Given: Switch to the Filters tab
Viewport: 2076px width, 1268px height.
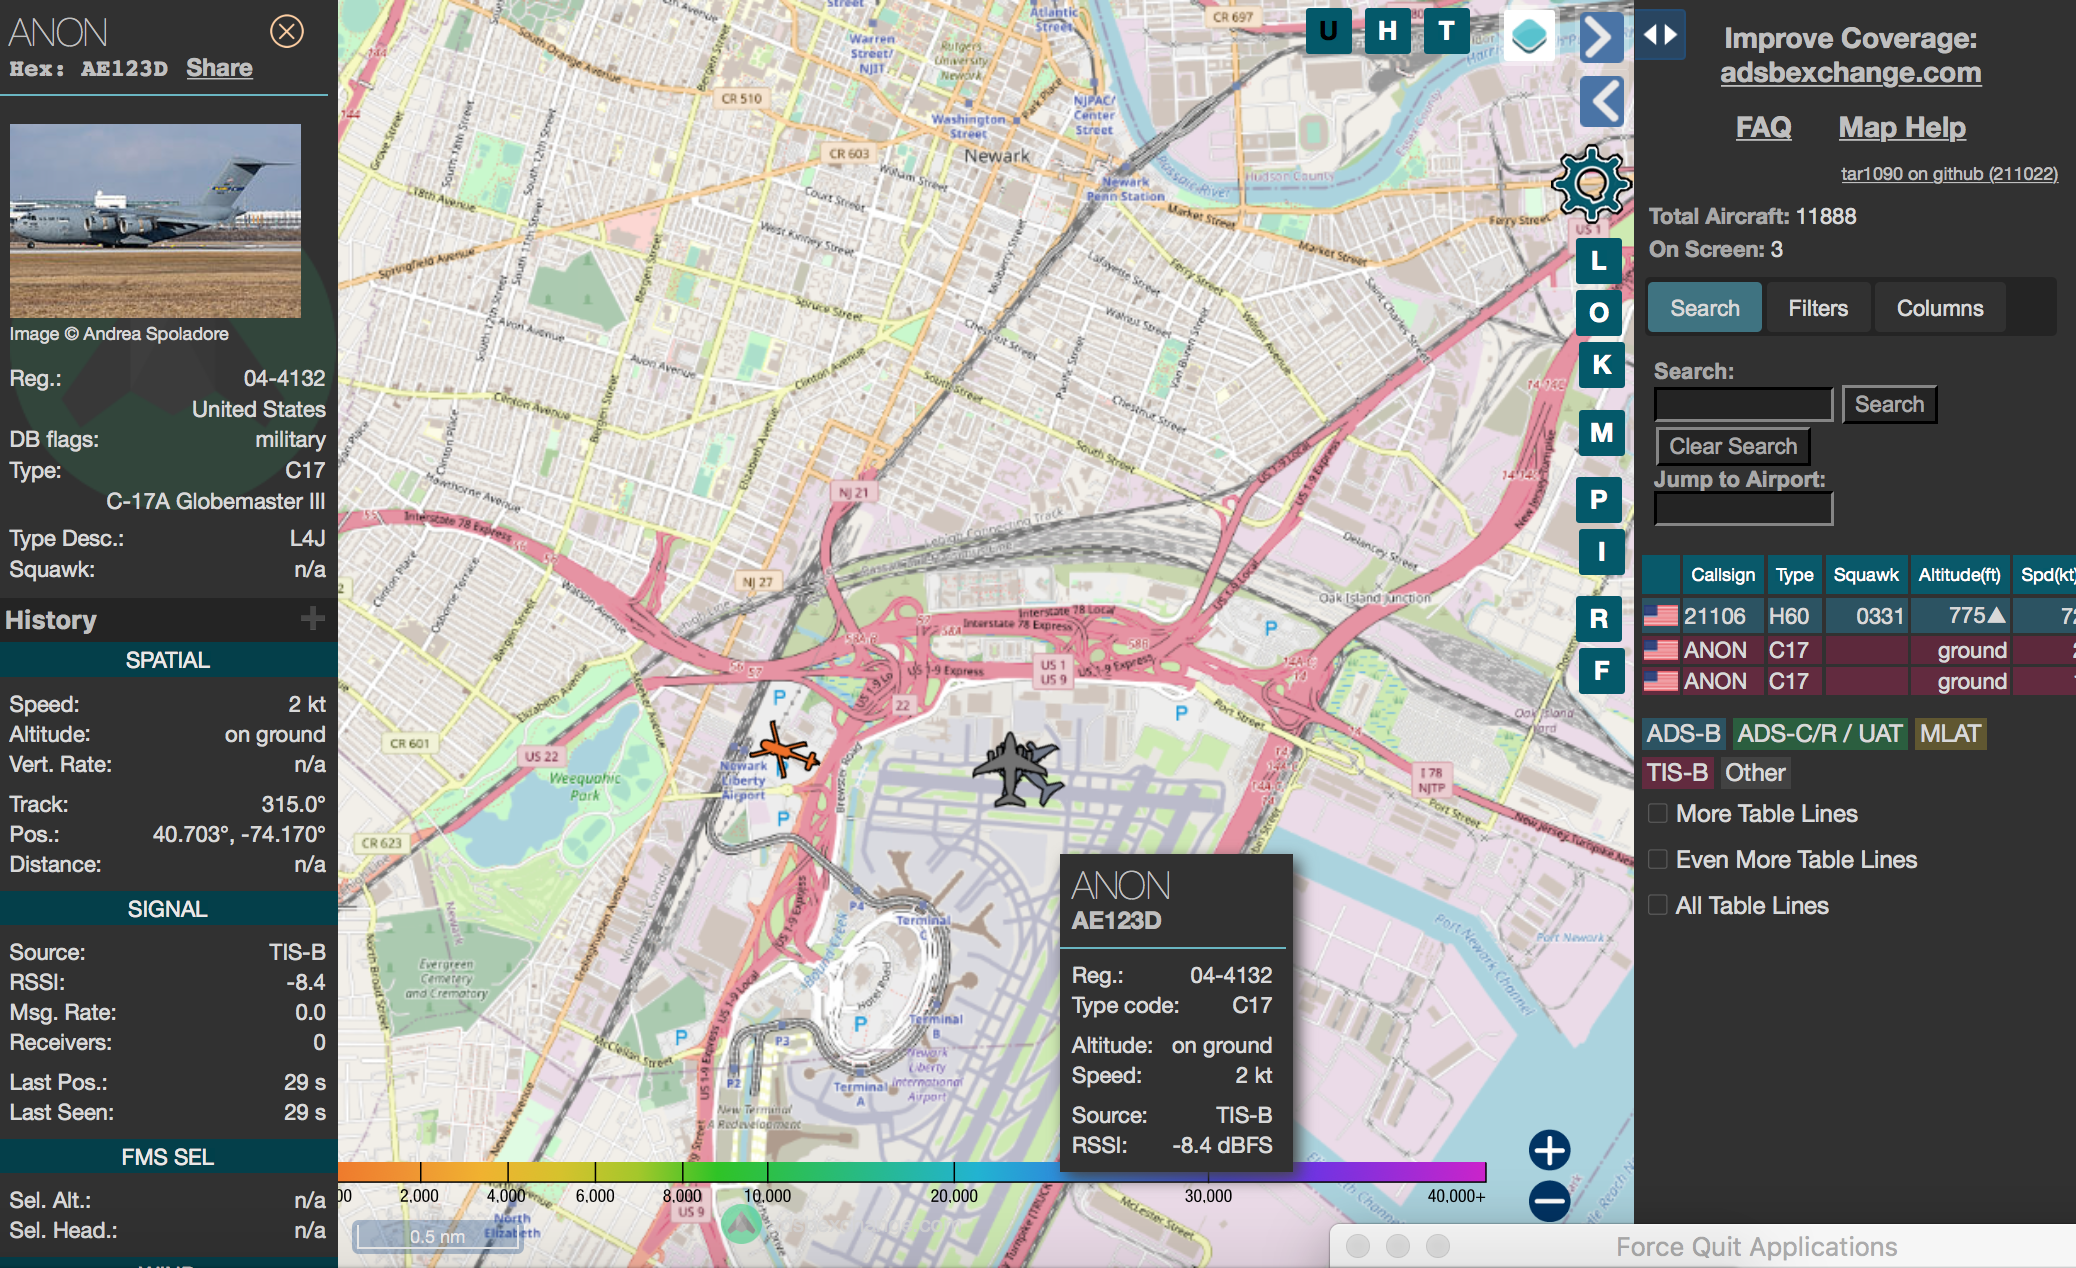Looking at the screenshot, I should [1817, 308].
